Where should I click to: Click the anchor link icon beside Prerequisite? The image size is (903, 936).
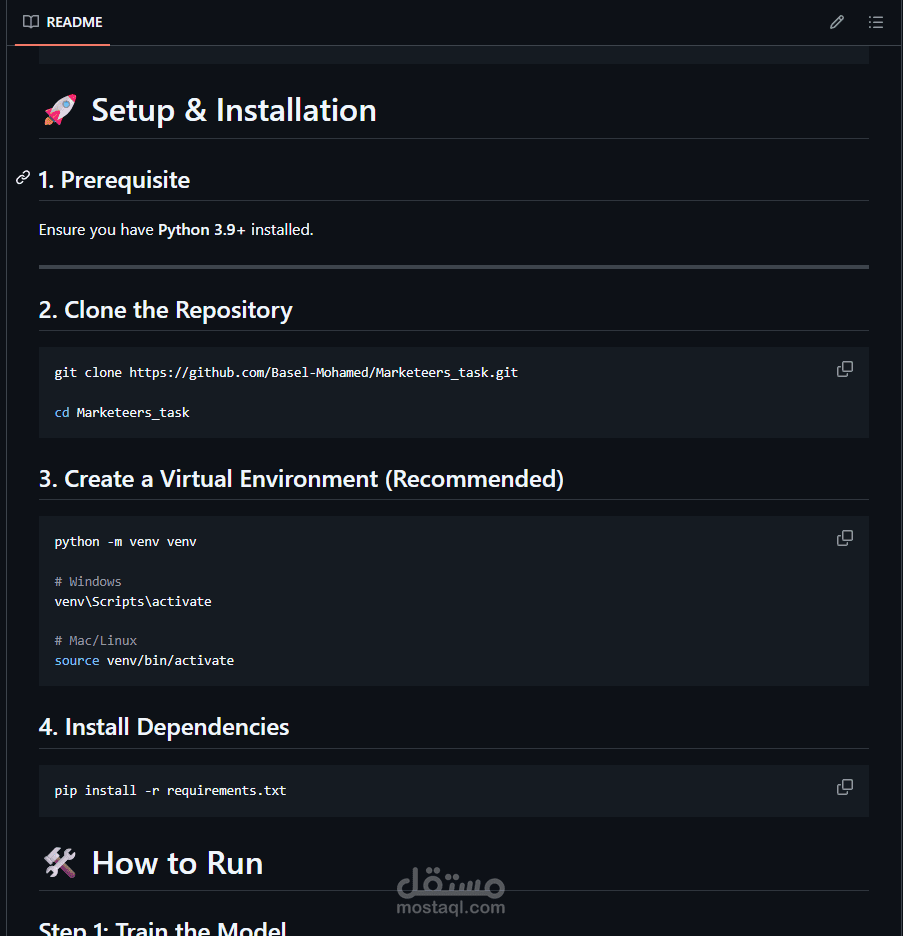pos(23,178)
